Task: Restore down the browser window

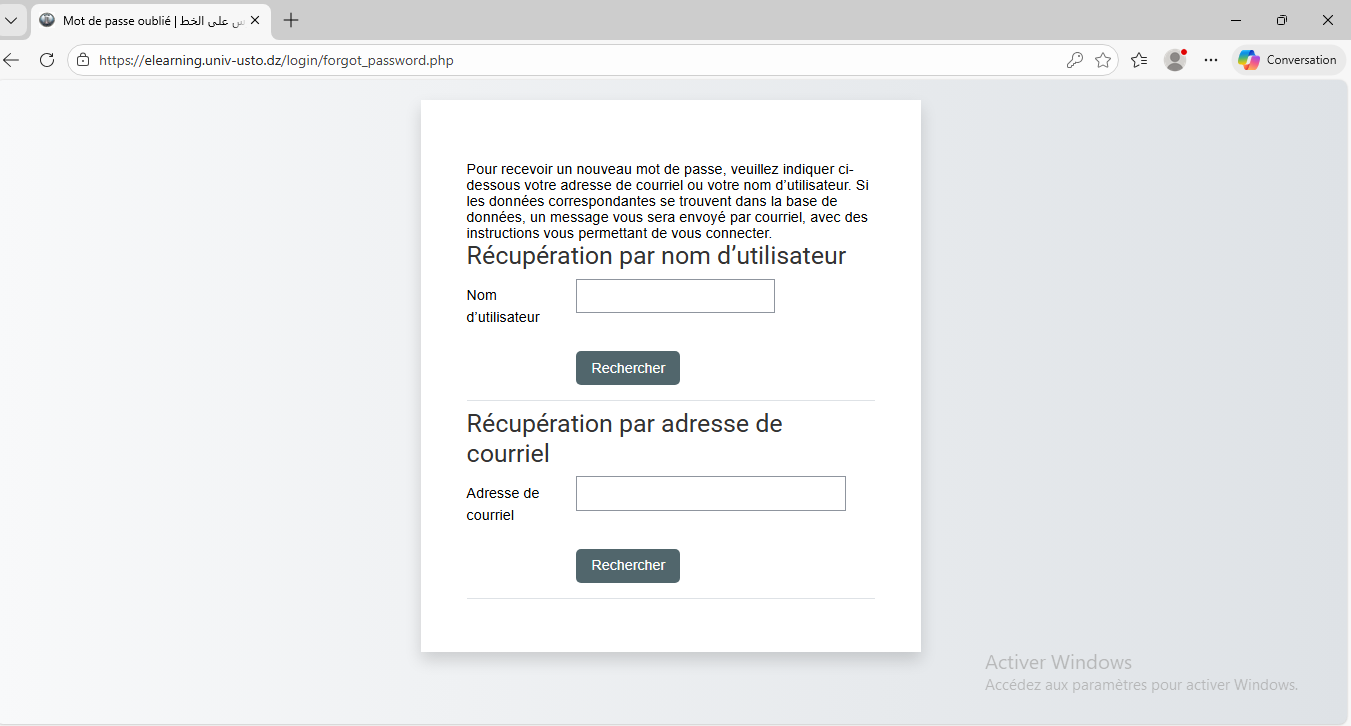Action: 1282,20
